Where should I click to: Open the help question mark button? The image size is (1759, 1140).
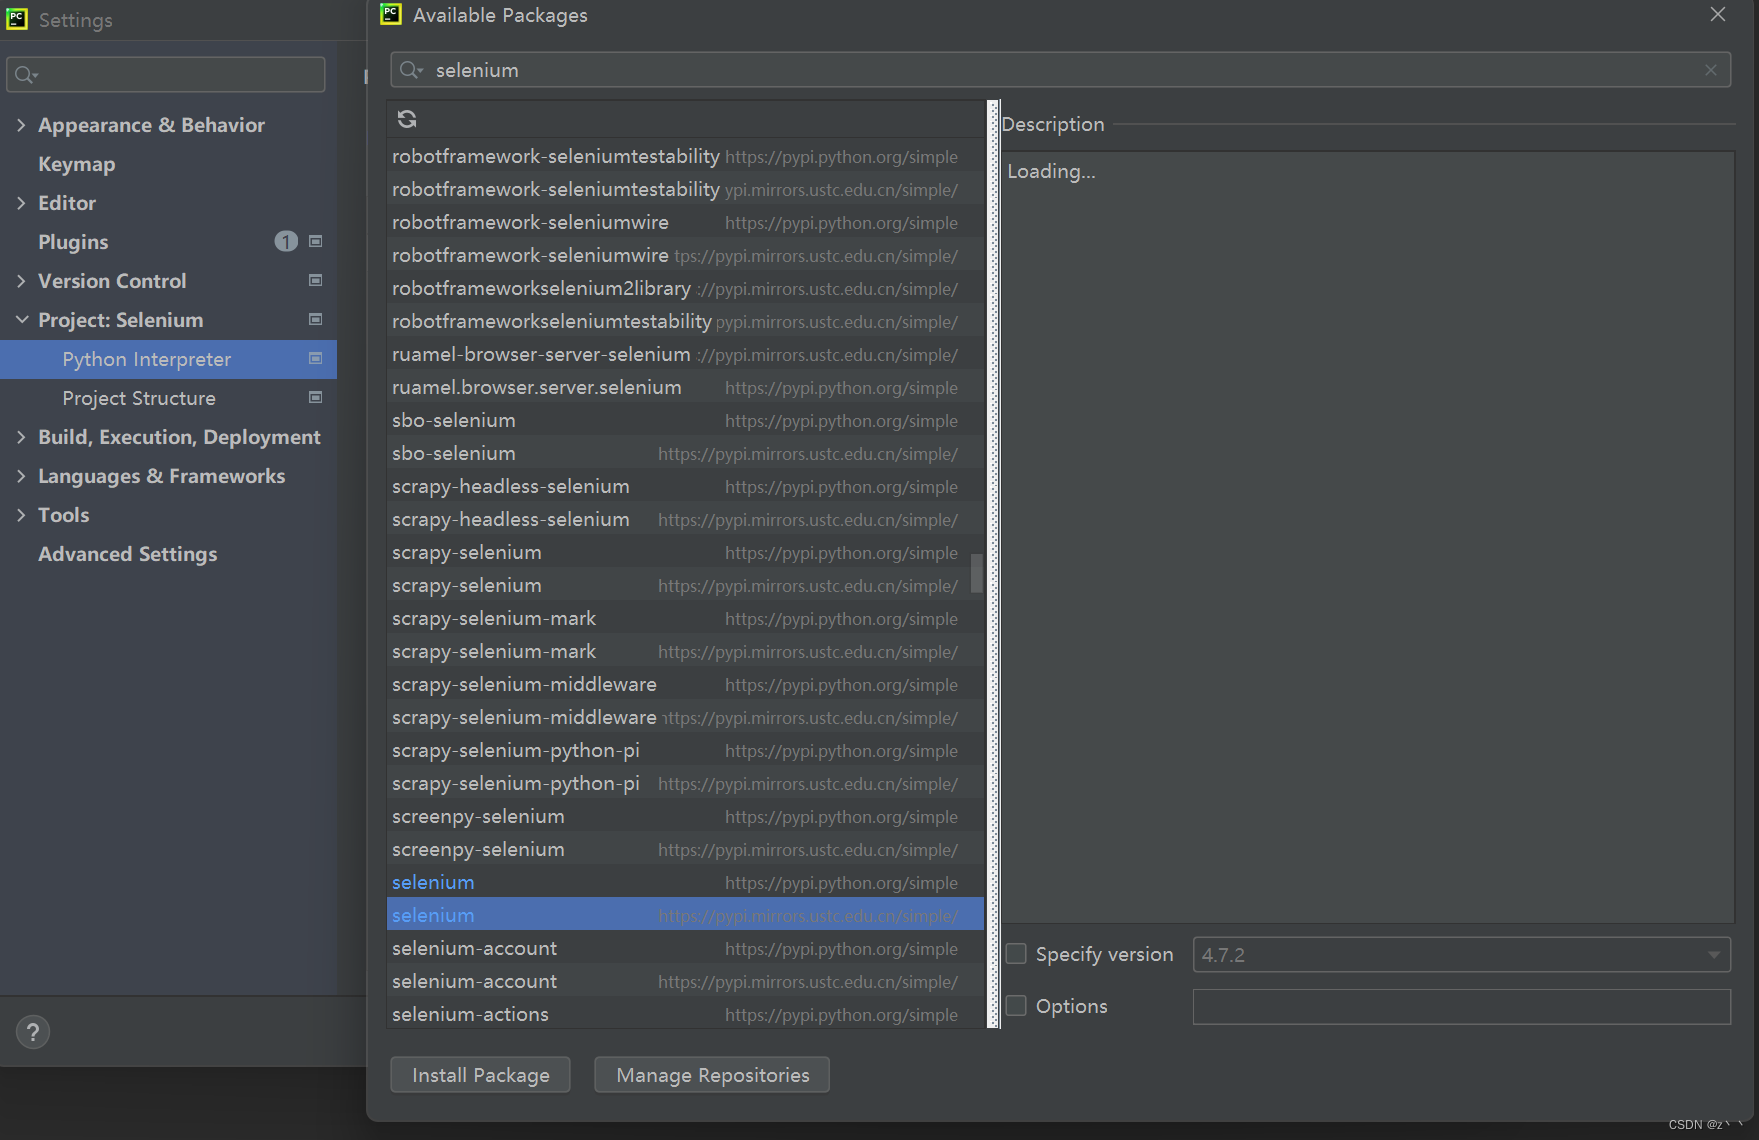click(x=33, y=1032)
